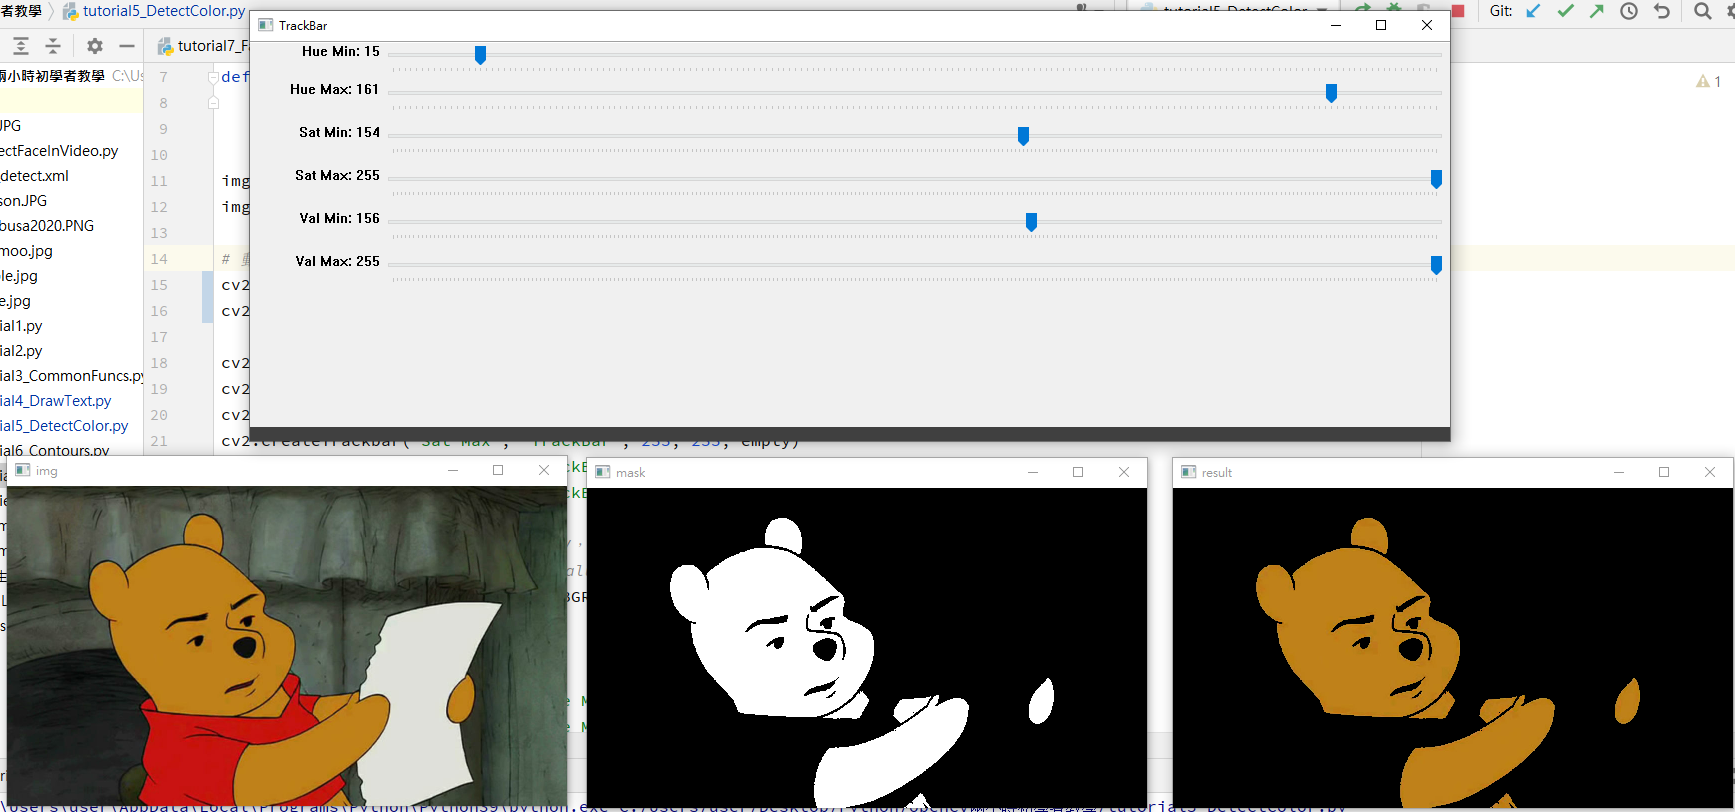
Task: Maximize the mask window
Action: tap(1078, 472)
